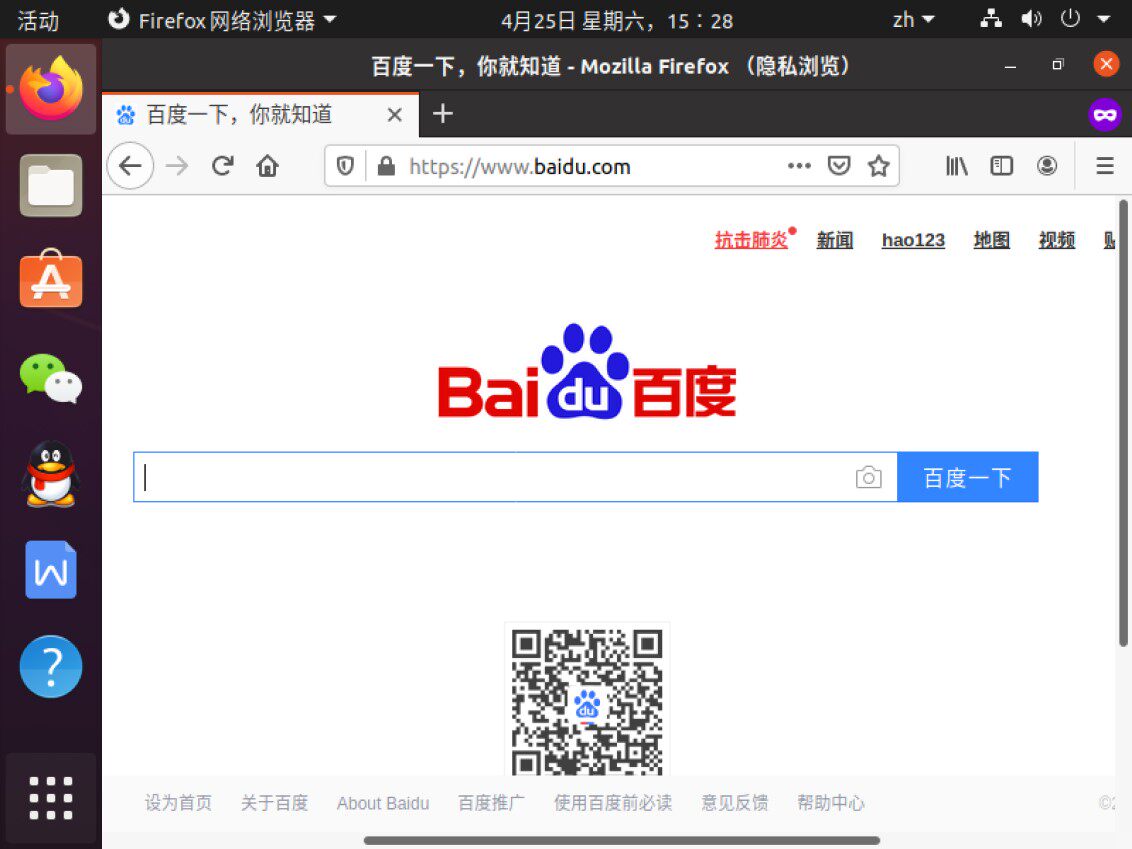Viewport: 1132px width, 849px height.
Task: Minimize the Firefox window
Action: tap(1010, 66)
